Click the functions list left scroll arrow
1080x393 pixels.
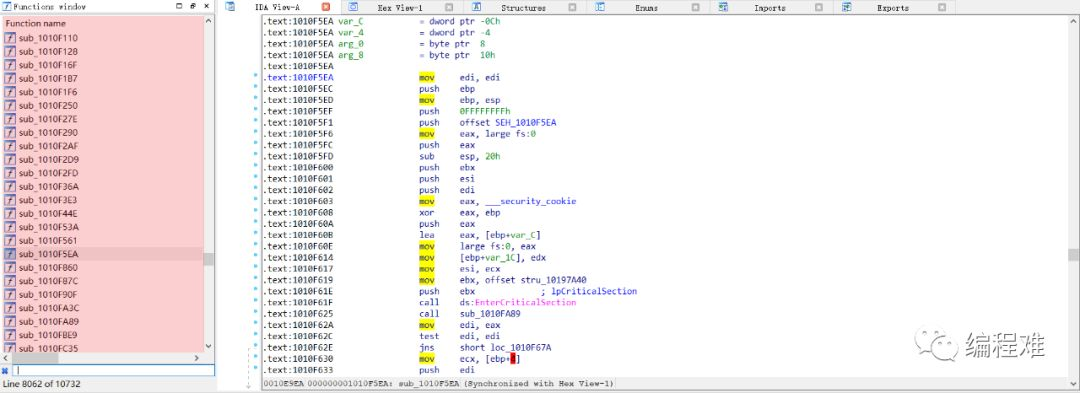[7, 358]
